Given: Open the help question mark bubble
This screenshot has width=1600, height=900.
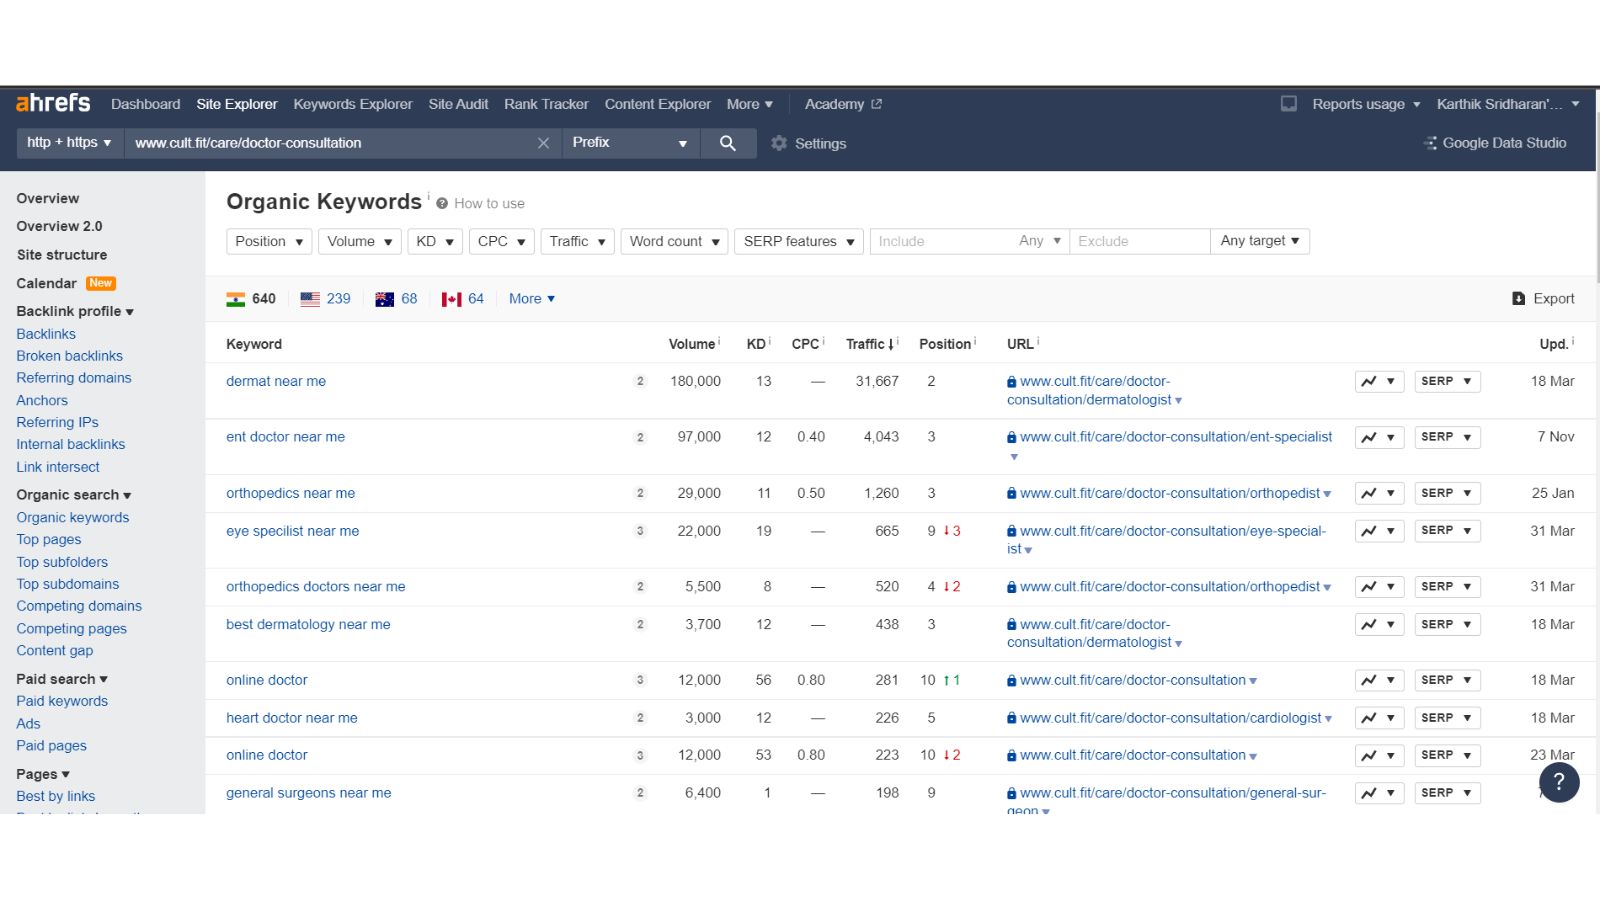Looking at the screenshot, I should [1559, 782].
